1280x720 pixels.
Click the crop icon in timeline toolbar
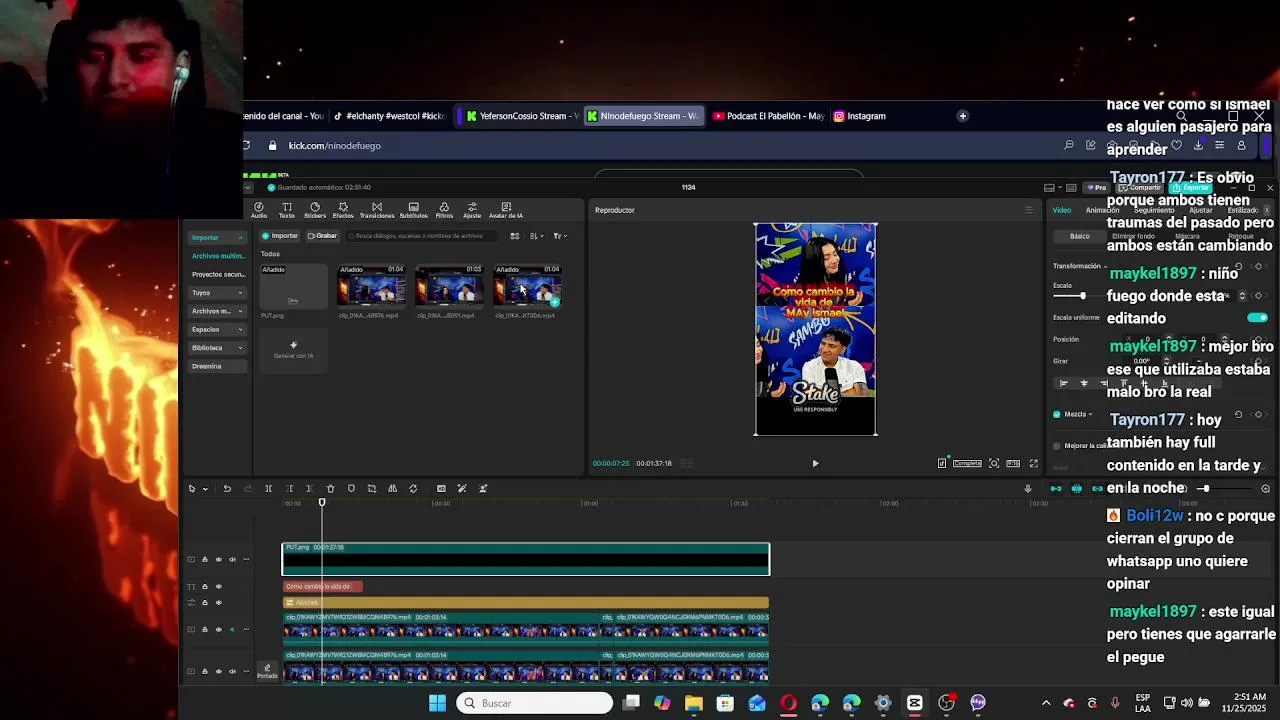372,489
